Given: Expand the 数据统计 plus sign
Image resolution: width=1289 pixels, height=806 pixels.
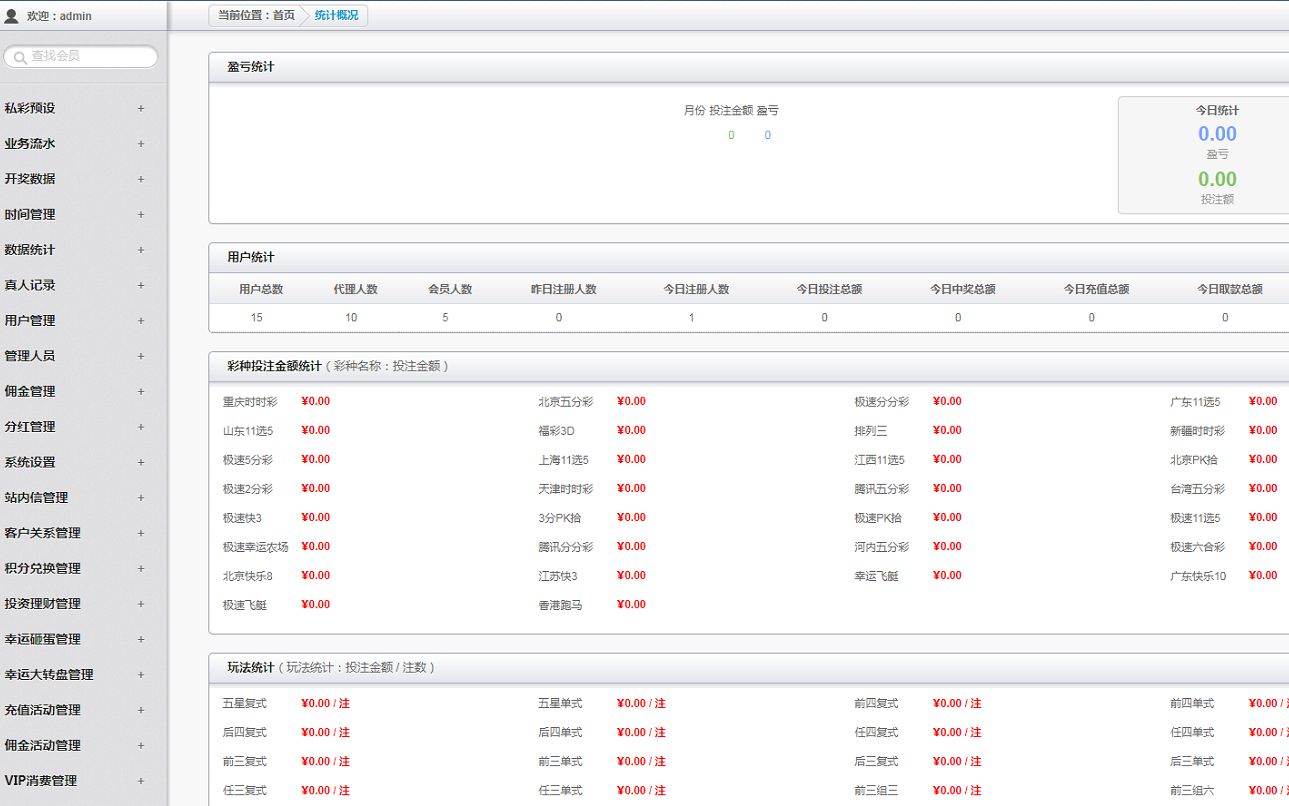Looking at the screenshot, I should [x=141, y=250].
